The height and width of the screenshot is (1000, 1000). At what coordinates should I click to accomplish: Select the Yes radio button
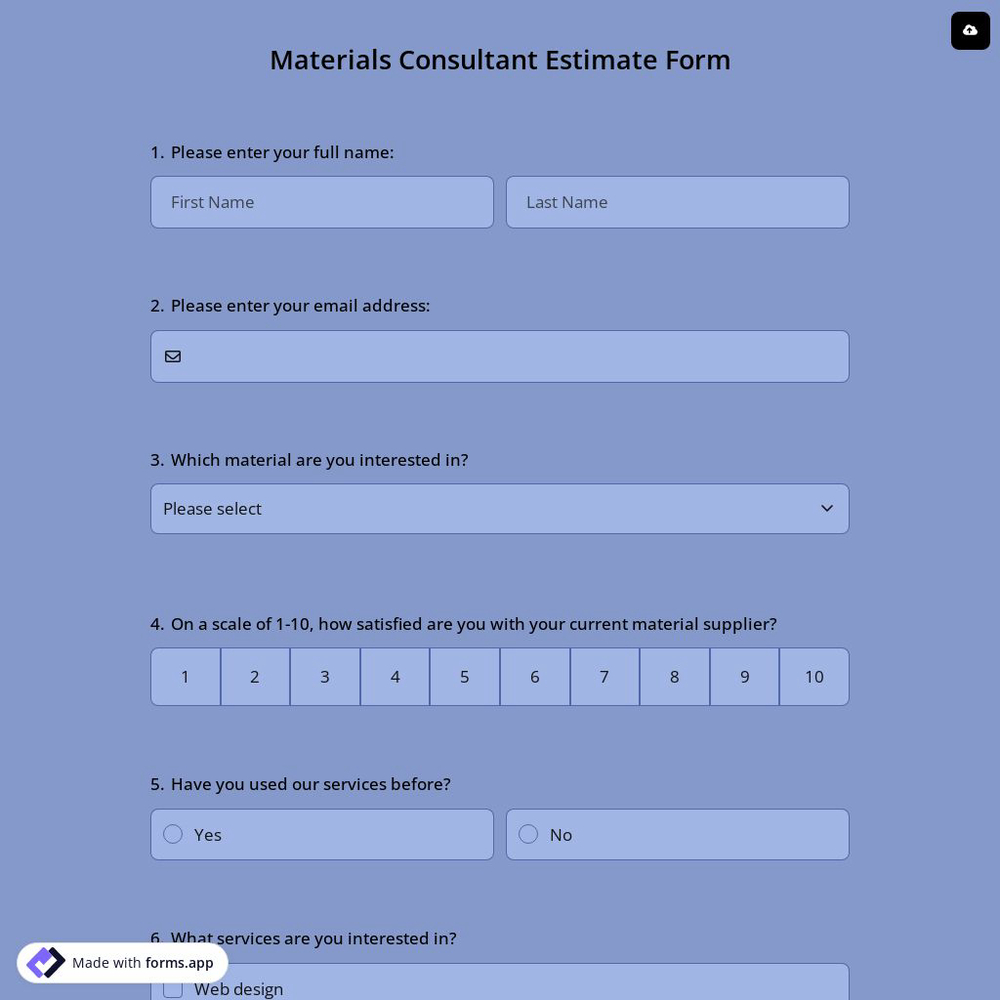(x=173, y=834)
